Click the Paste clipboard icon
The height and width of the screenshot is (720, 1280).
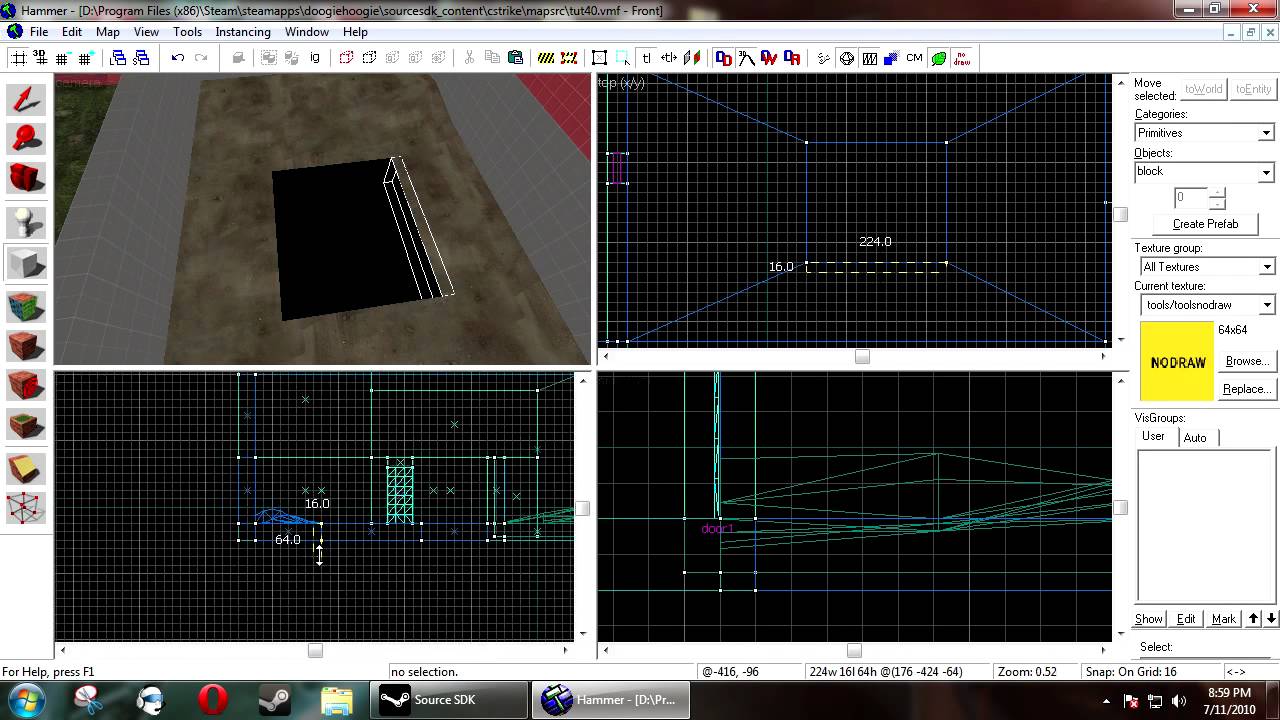tap(515, 58)
